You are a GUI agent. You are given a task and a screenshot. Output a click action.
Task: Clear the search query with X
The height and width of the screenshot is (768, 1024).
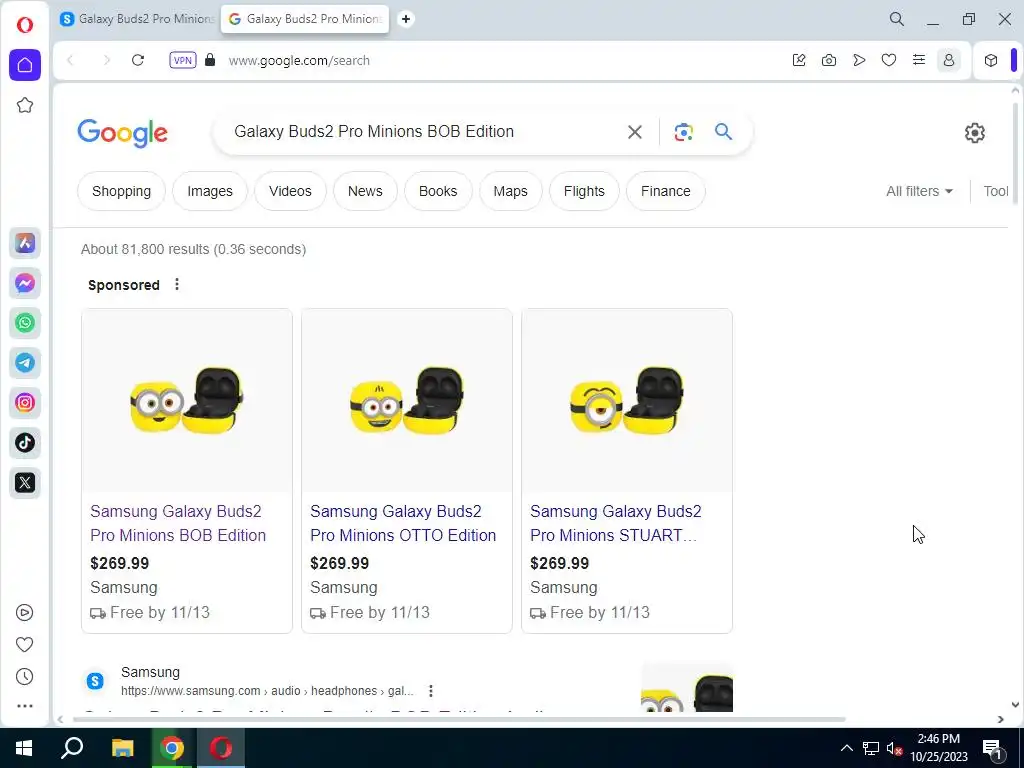point(634,132)
